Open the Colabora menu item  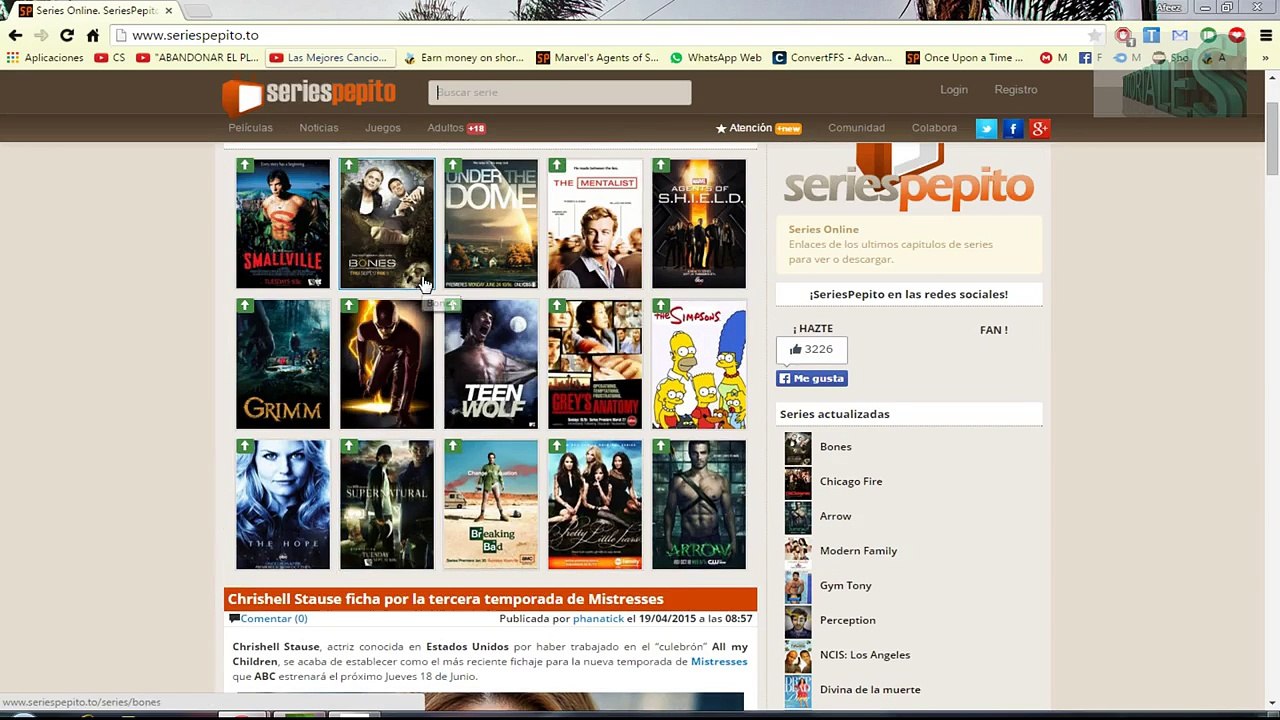[x=934, y=128]
